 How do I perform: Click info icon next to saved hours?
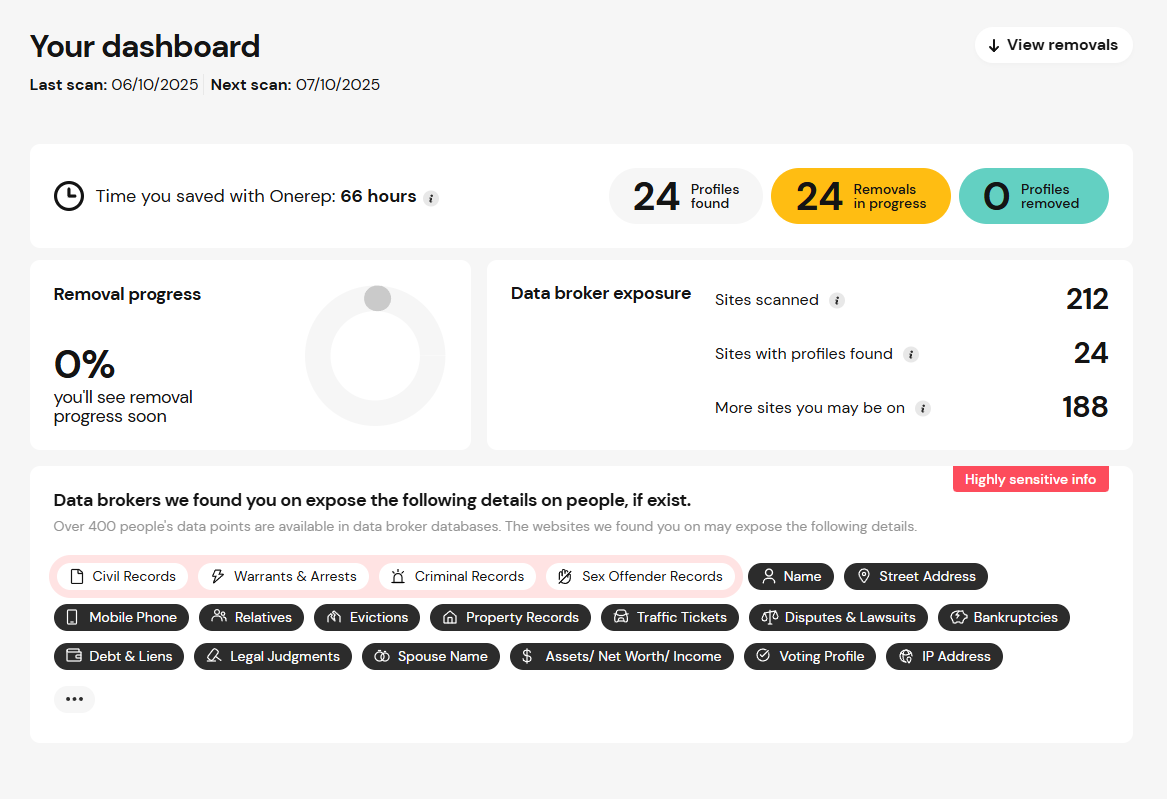tap(431, 198)
